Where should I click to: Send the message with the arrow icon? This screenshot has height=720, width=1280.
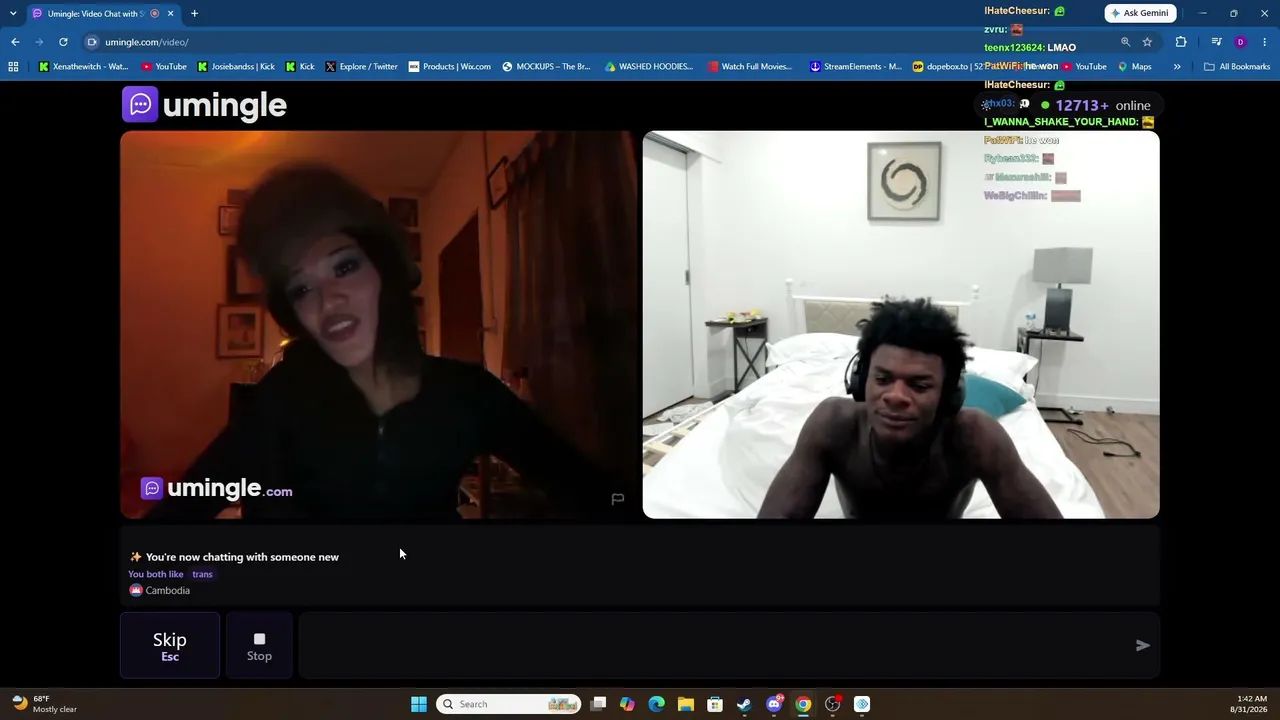pos(1143,646)
